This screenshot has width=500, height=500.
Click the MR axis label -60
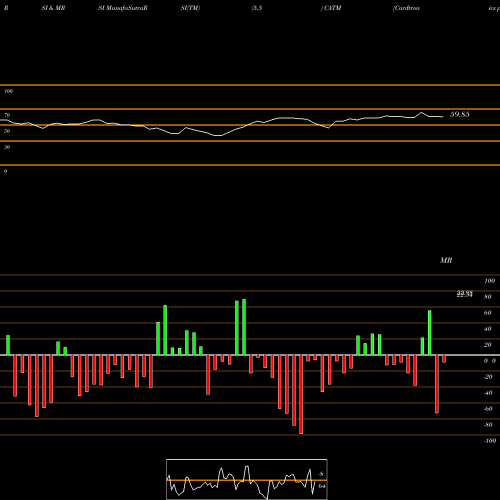[488, 409]
